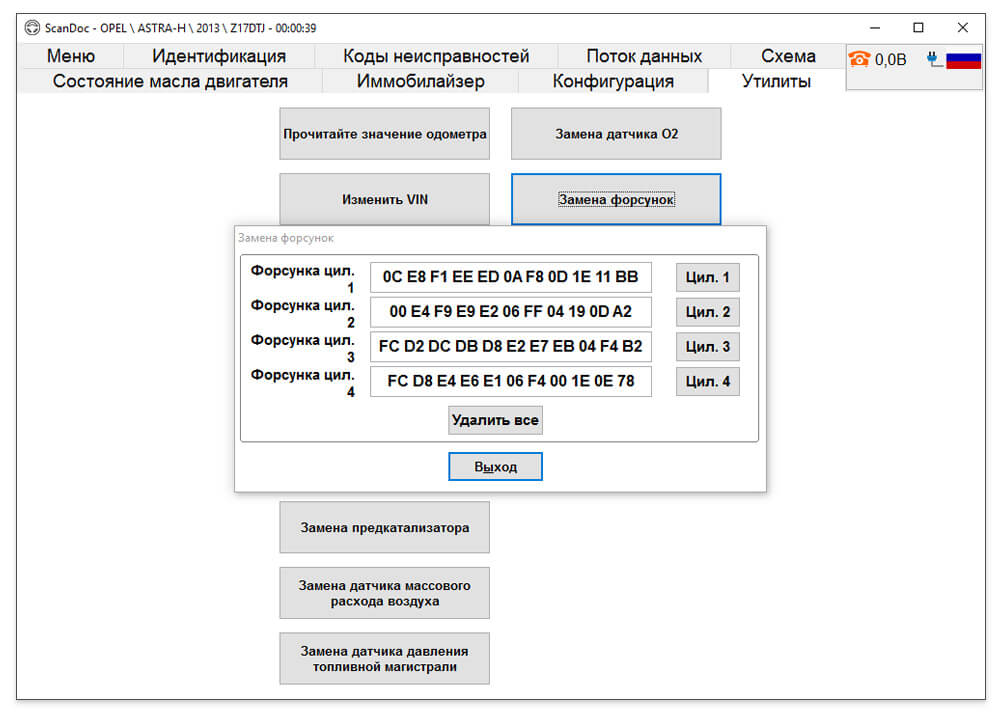Click Замена датчика массового расхода воздуха
This screenshot has height=715, width=1000.
[385, 593]
